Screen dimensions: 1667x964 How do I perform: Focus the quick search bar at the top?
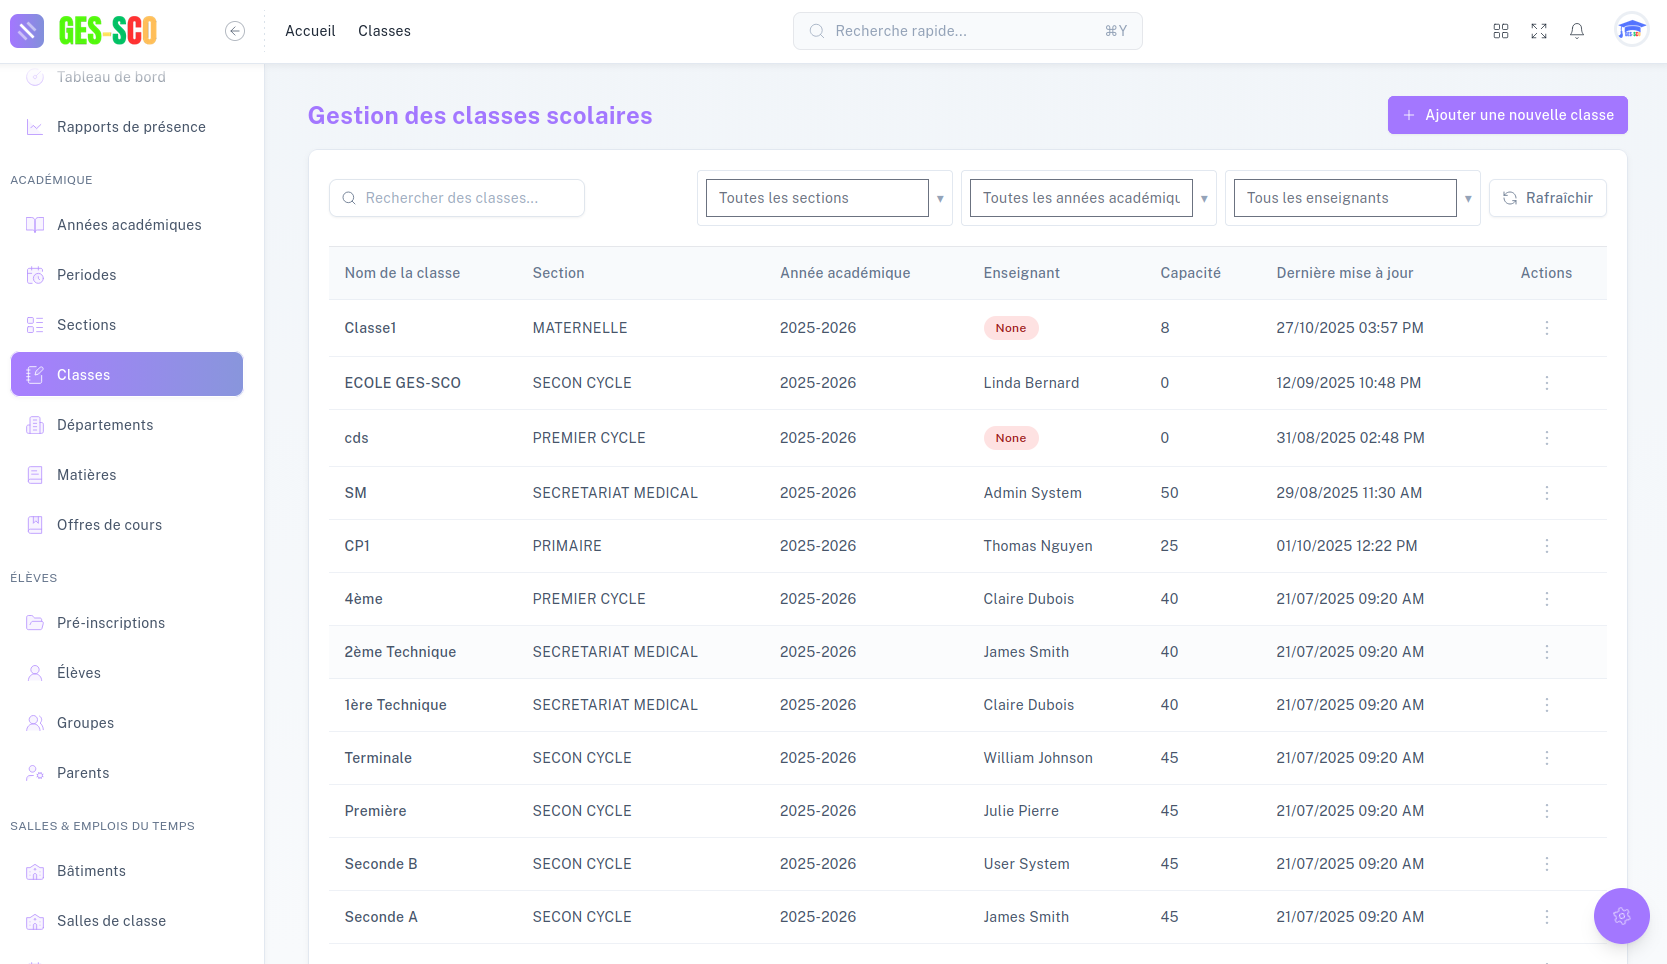[967, 31]
